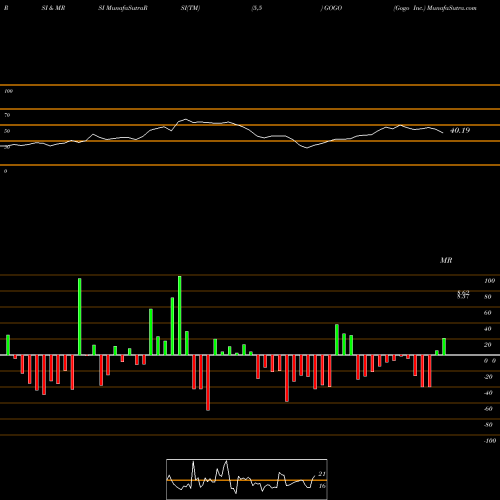Click the 40 label on the MR axis
Image resolution: width=500 pixels, height=500 pixels.
coord(487,329)
